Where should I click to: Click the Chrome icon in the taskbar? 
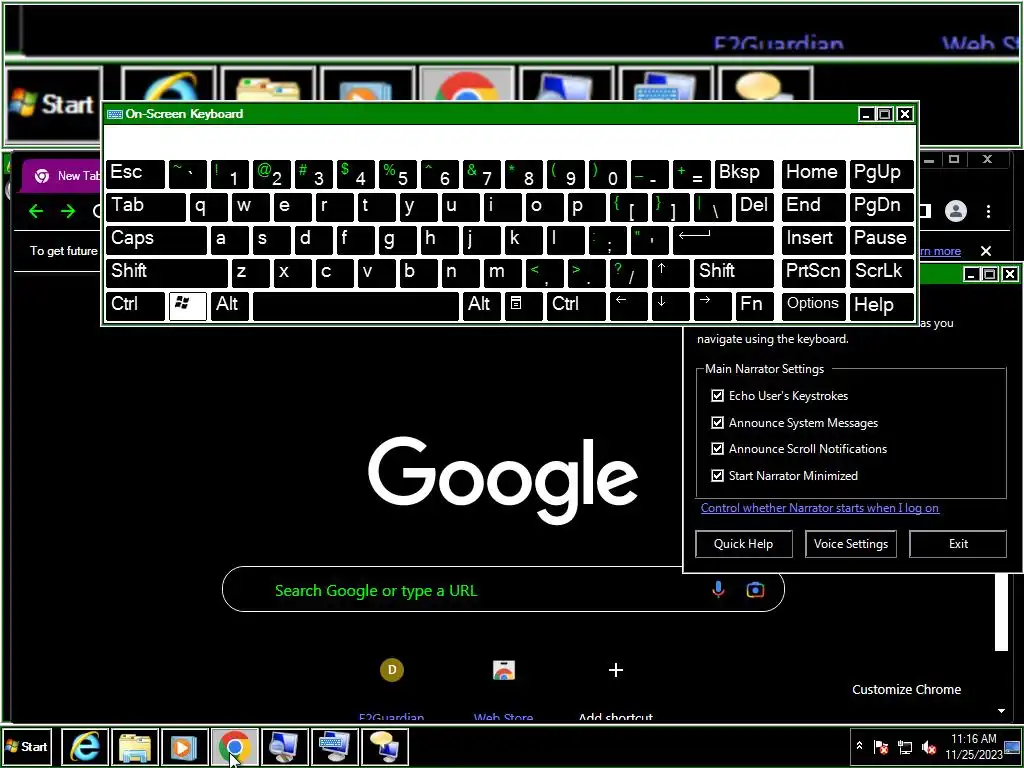tap(234, 746)
